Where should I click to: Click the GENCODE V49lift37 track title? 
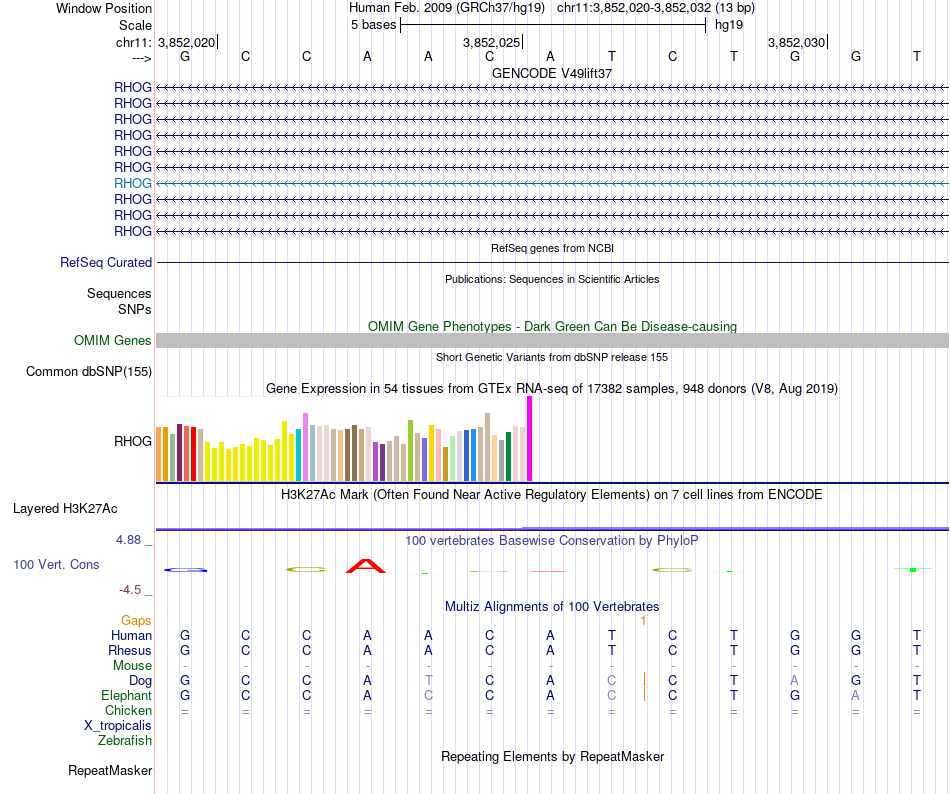[552, 73]
